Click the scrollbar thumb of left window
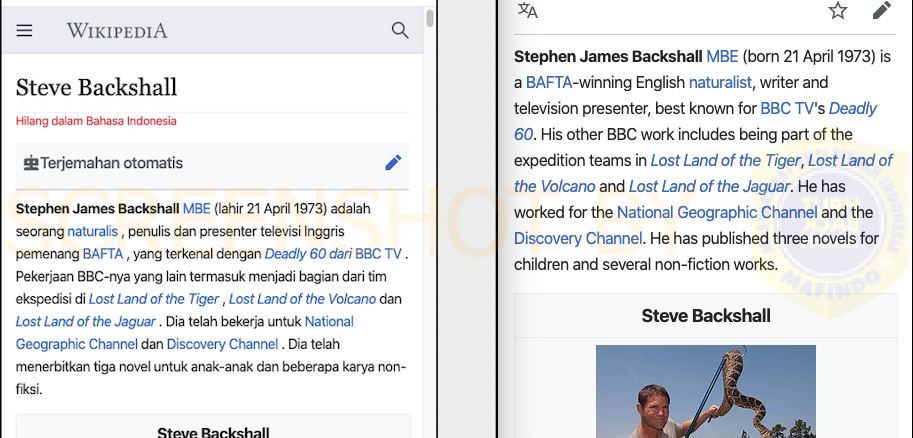The height and width of the screenshot is (438, 913). click(430, 17)
